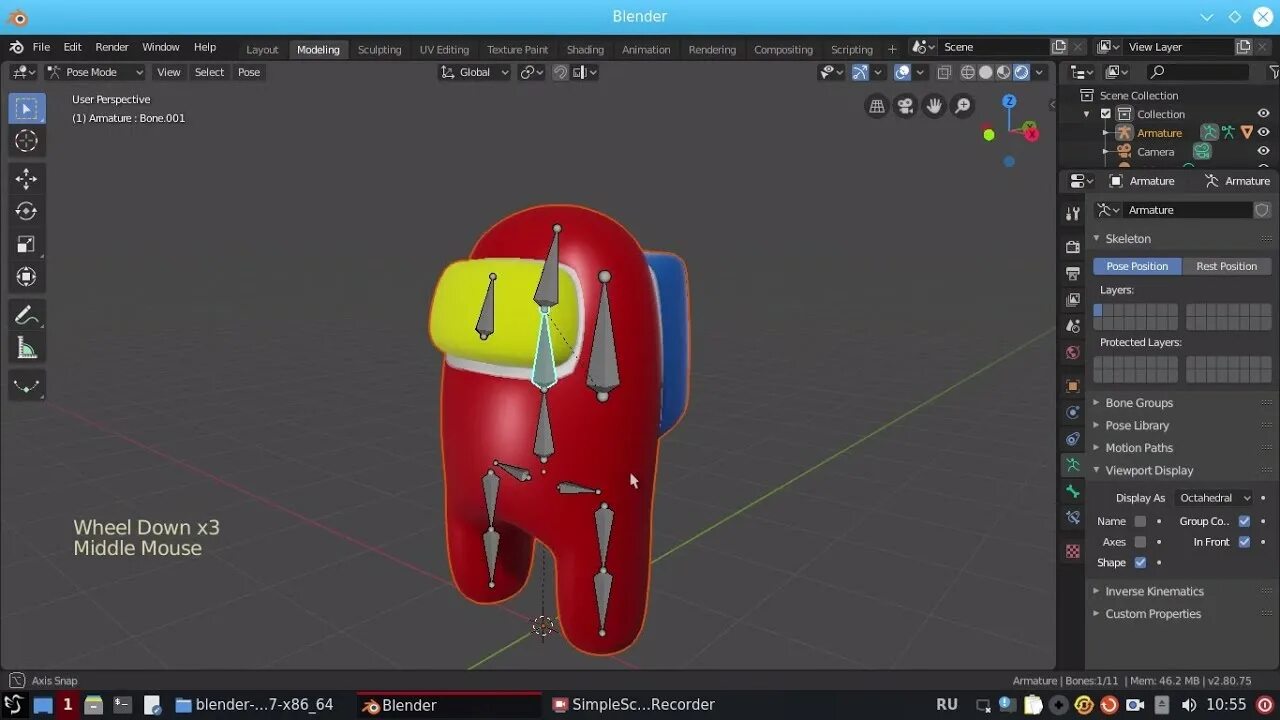Screen dimensions: 1280x720
Task: Switch to the UV Editing workspace tab
Action: (x=444, y=49)
